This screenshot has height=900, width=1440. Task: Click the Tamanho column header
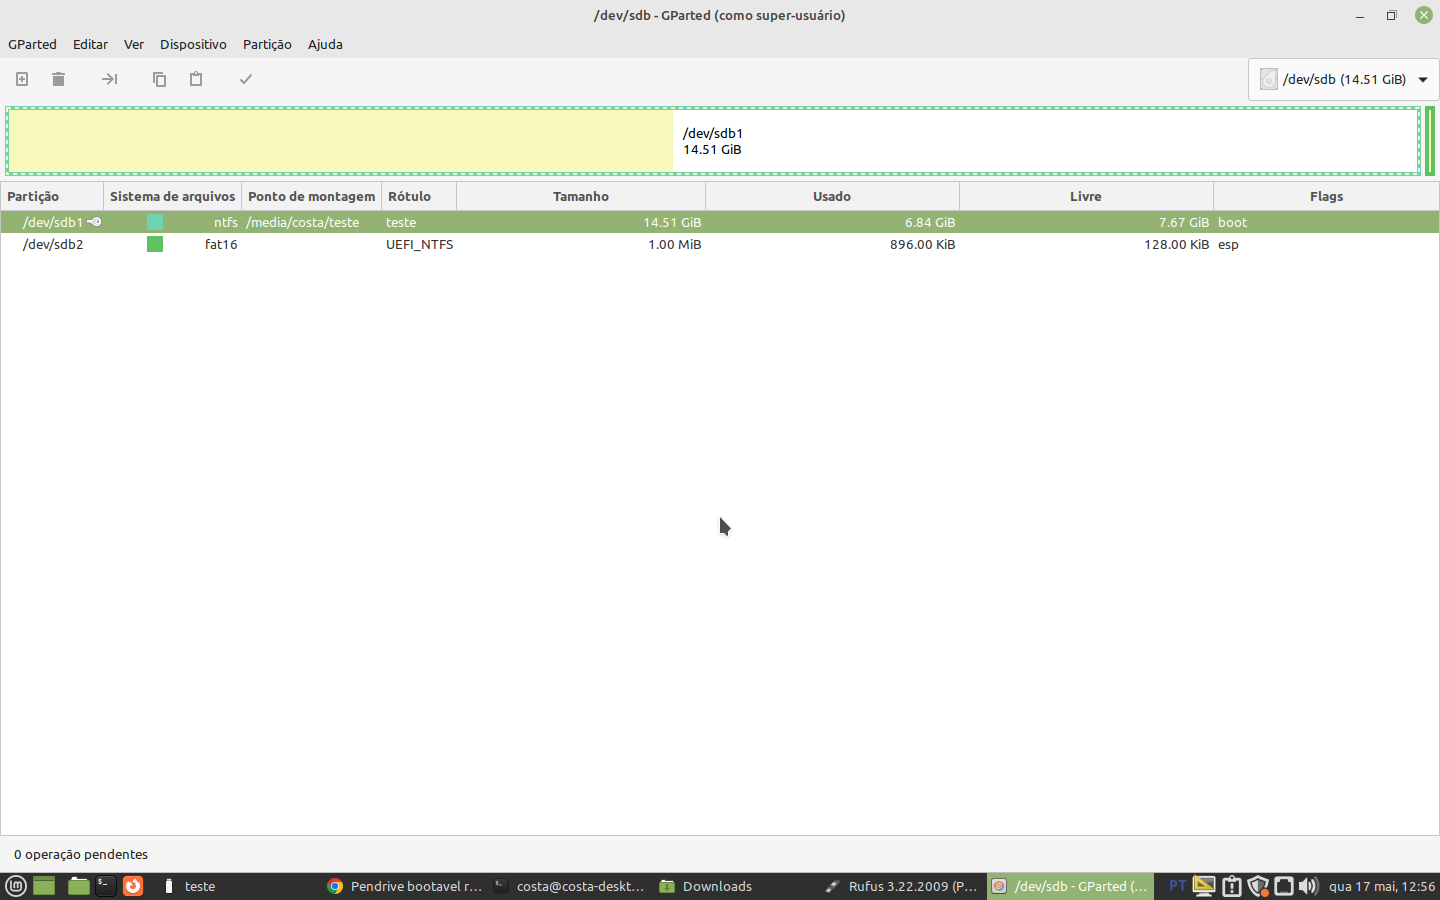[x=581, y=196]
